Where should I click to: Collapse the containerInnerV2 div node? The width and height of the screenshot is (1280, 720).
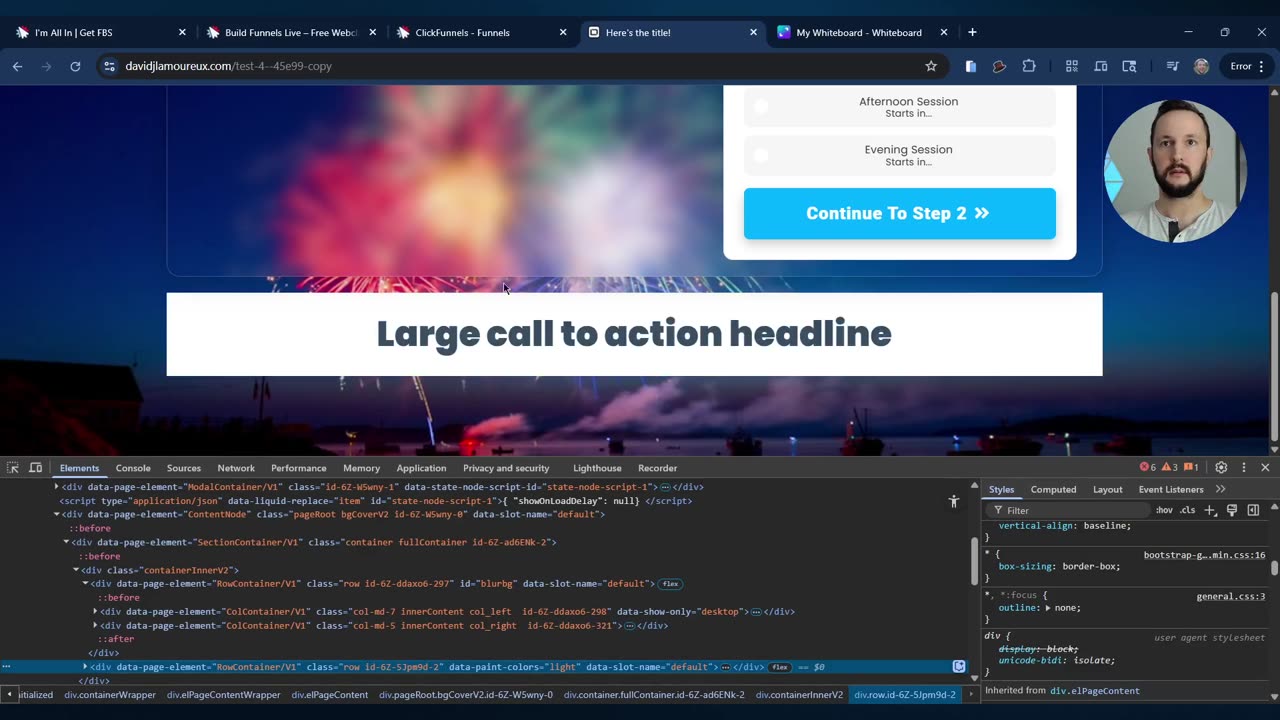(76, 570)
